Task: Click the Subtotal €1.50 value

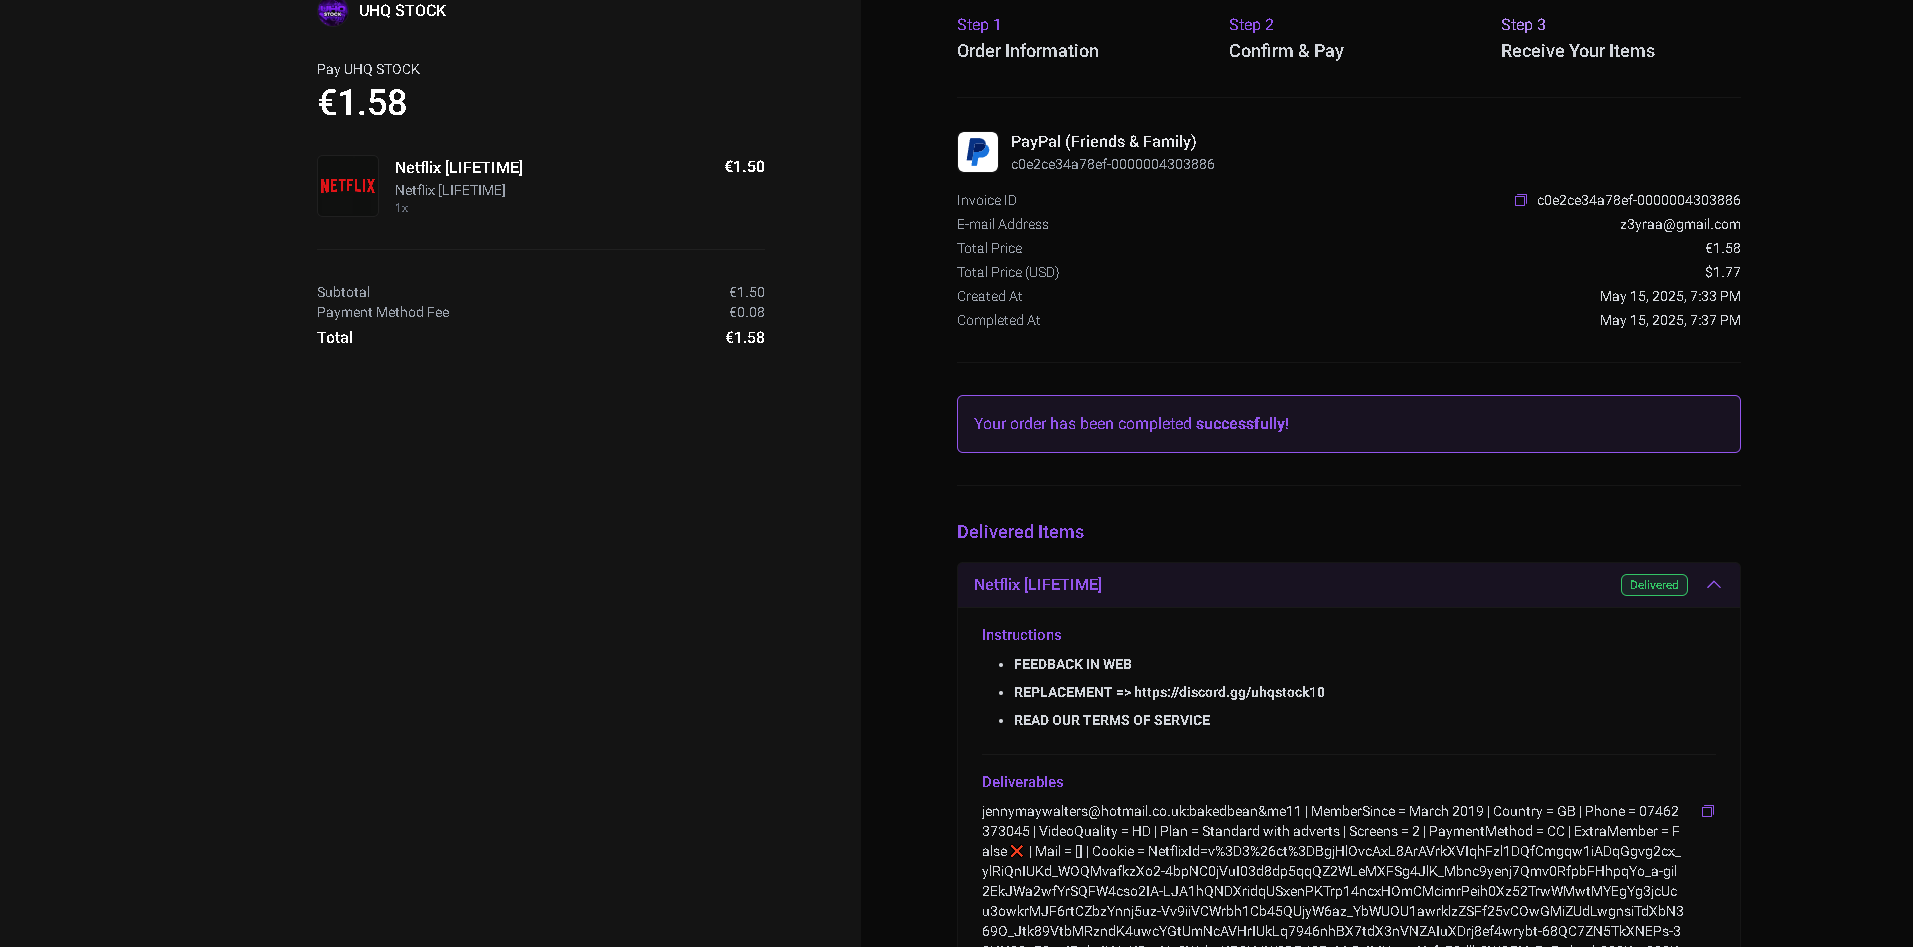Action: coord(747,292)
